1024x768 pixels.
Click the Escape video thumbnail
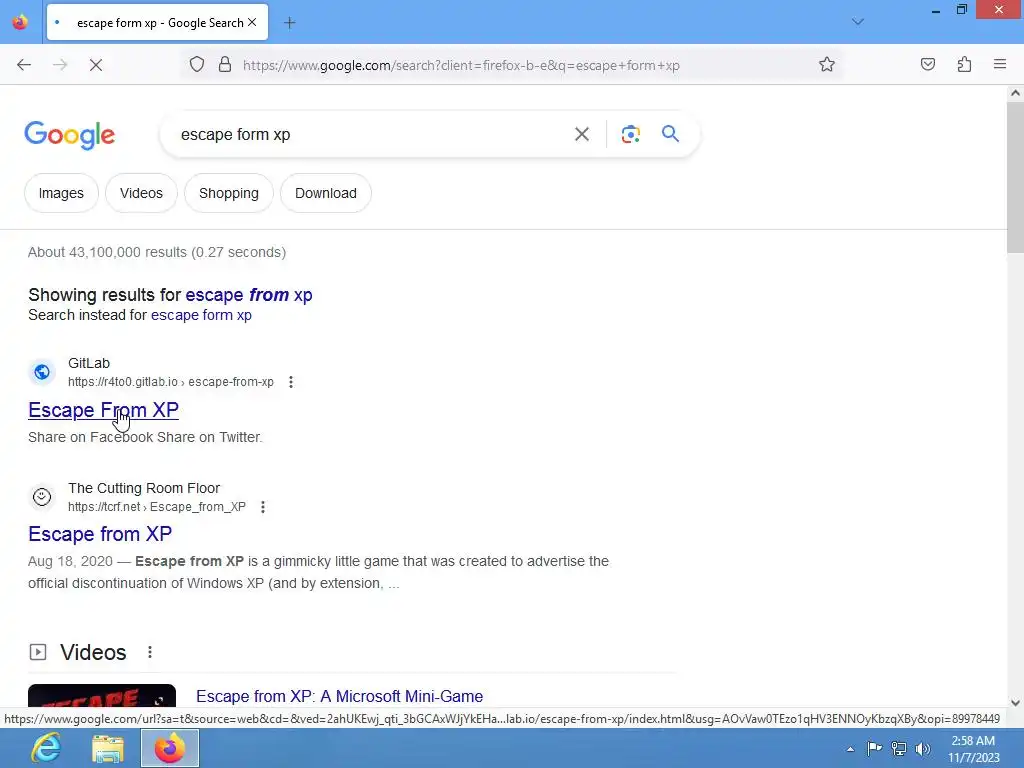(102, 697)
